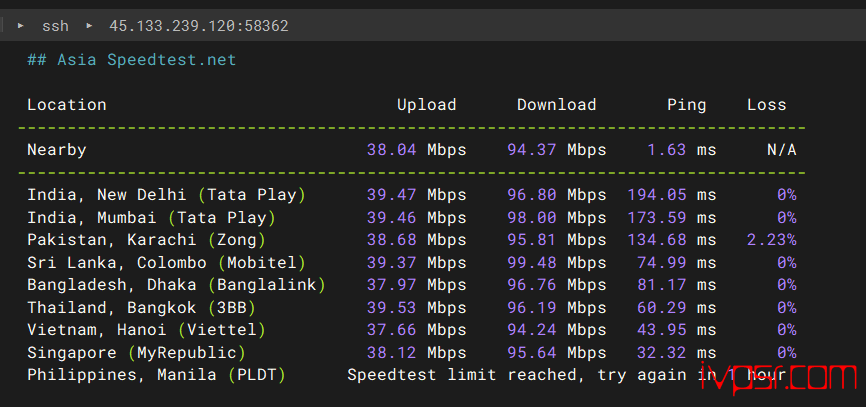Click Hanoi ping 43.95
The width and height of the screenshot is (866, 407).
(x=662, y=330)
